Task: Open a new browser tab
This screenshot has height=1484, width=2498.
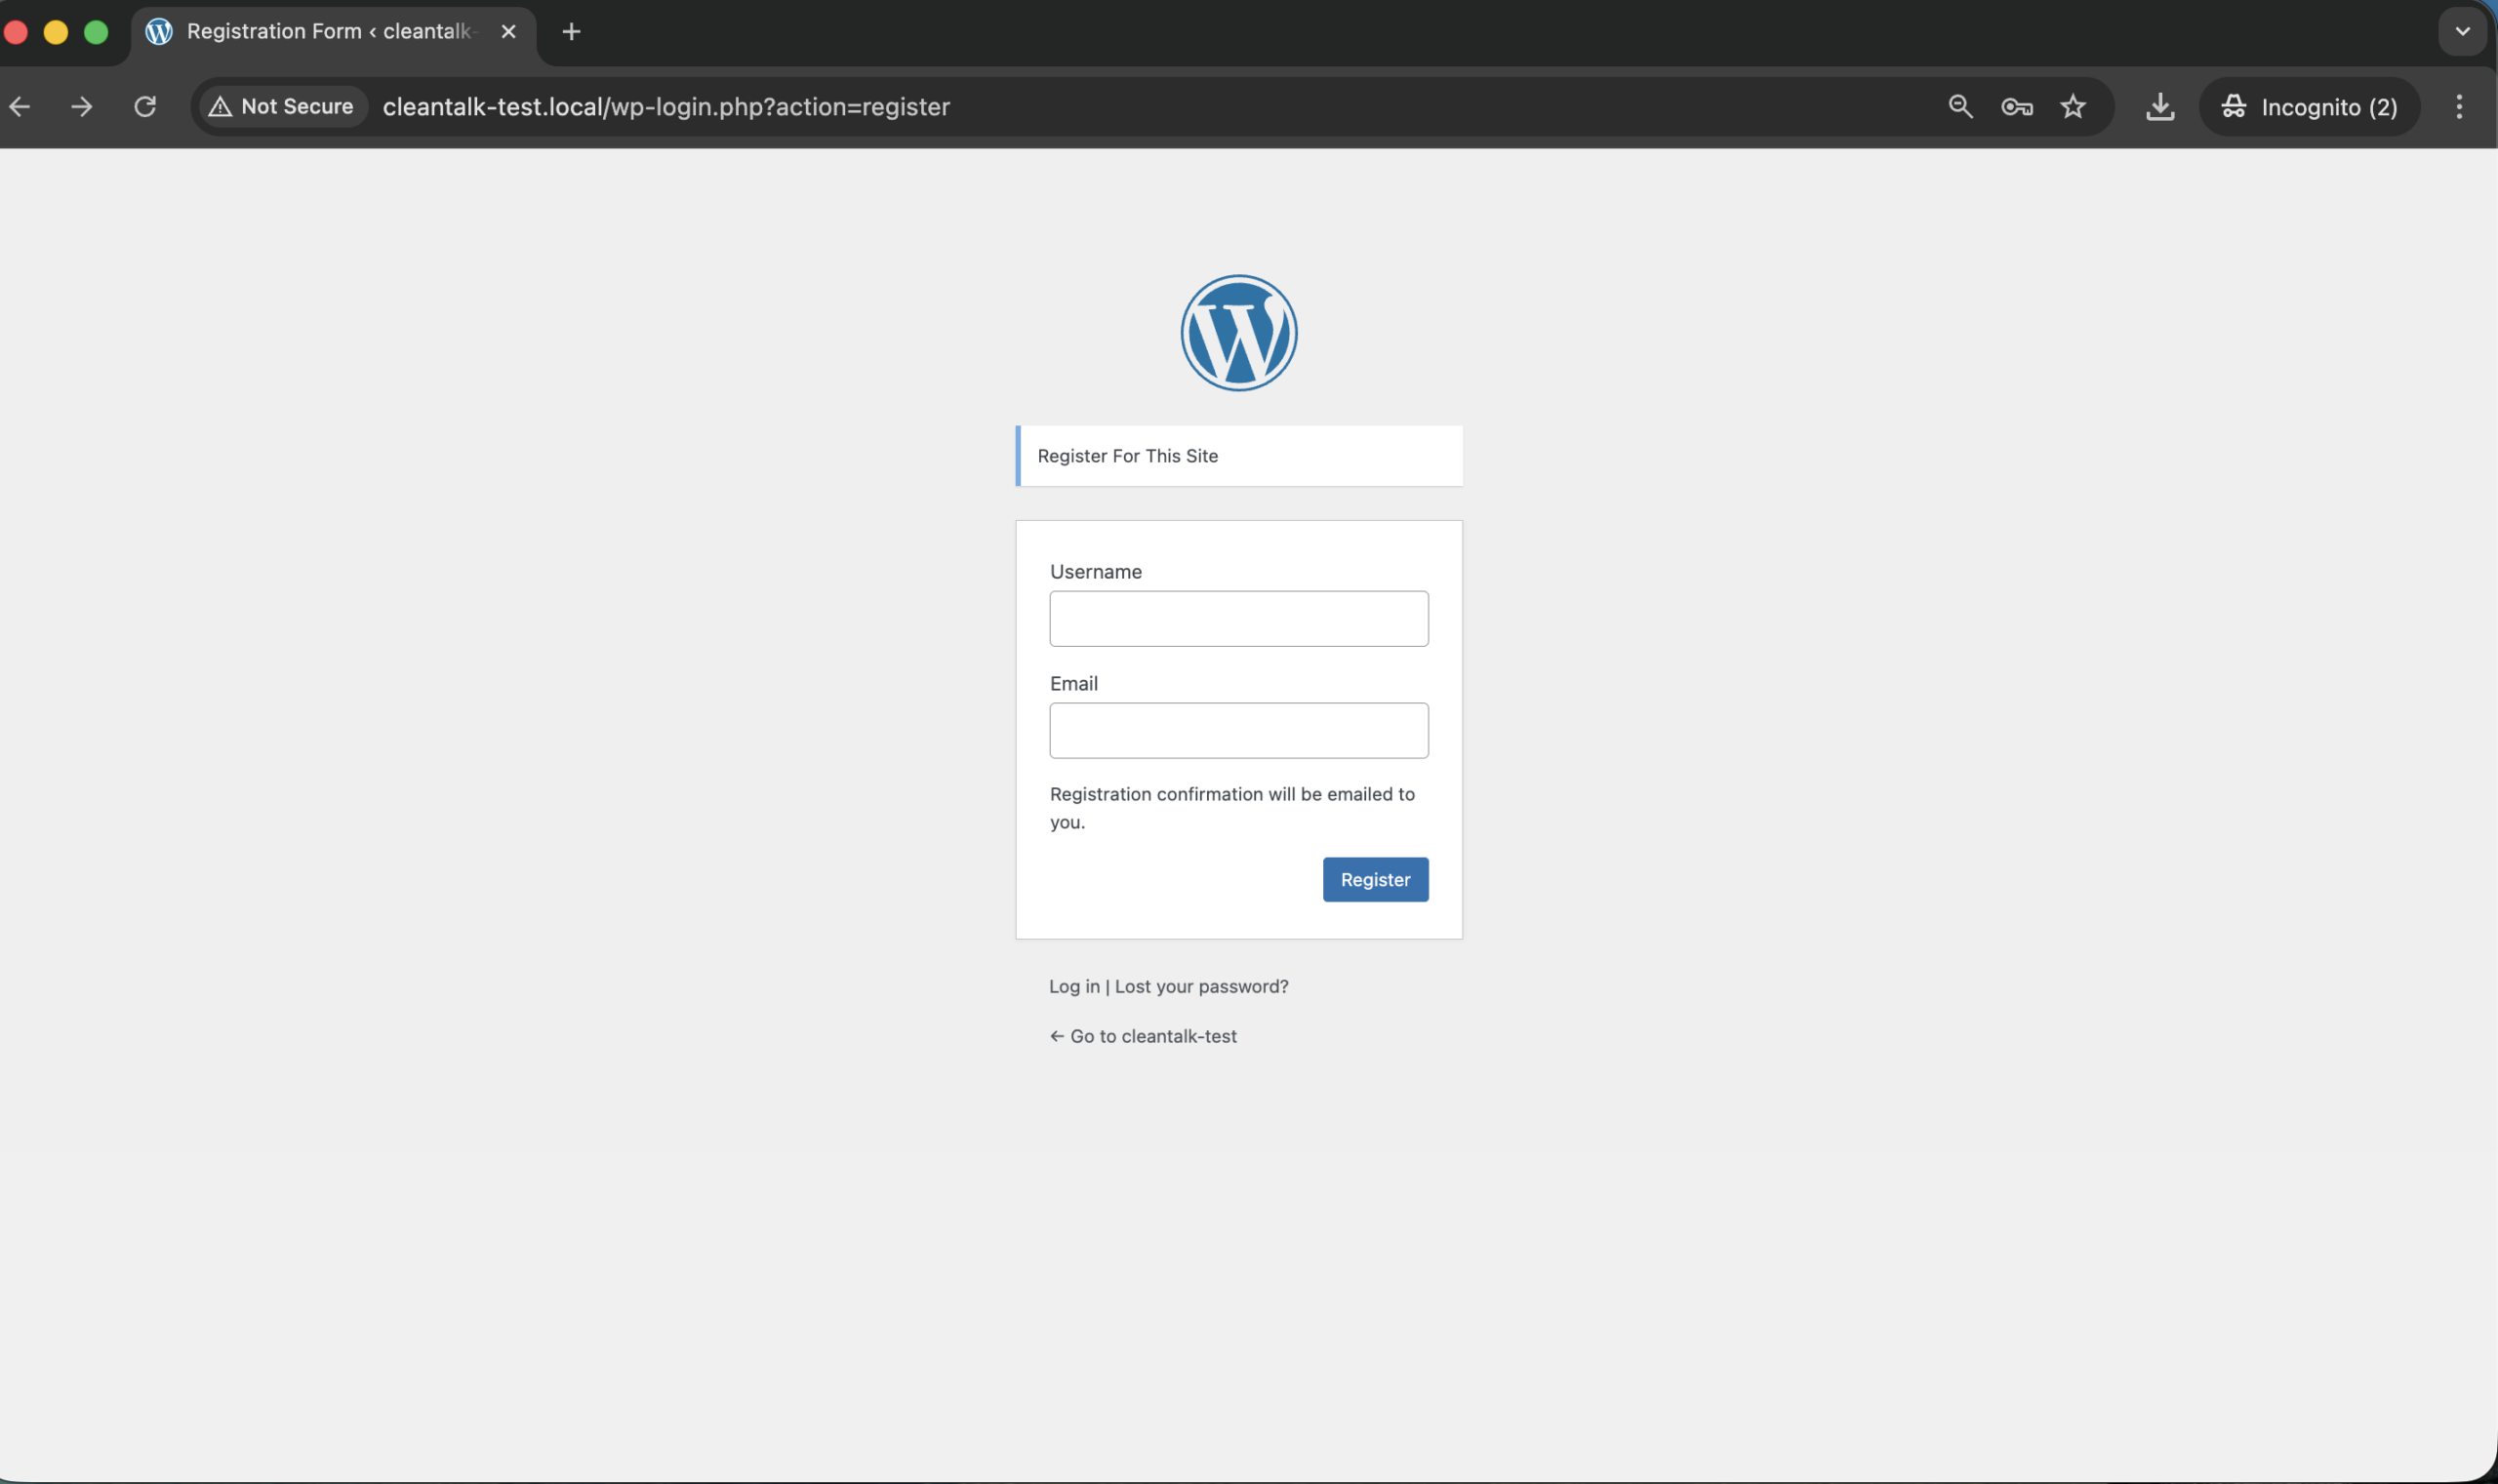Action: click(x=570, y=31)
